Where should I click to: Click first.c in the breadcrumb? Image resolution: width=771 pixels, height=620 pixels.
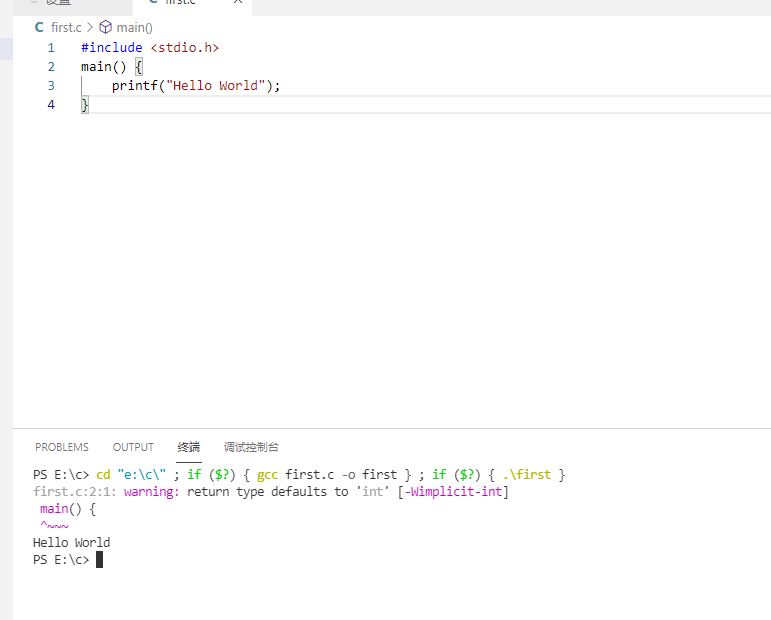click(66, 28)
